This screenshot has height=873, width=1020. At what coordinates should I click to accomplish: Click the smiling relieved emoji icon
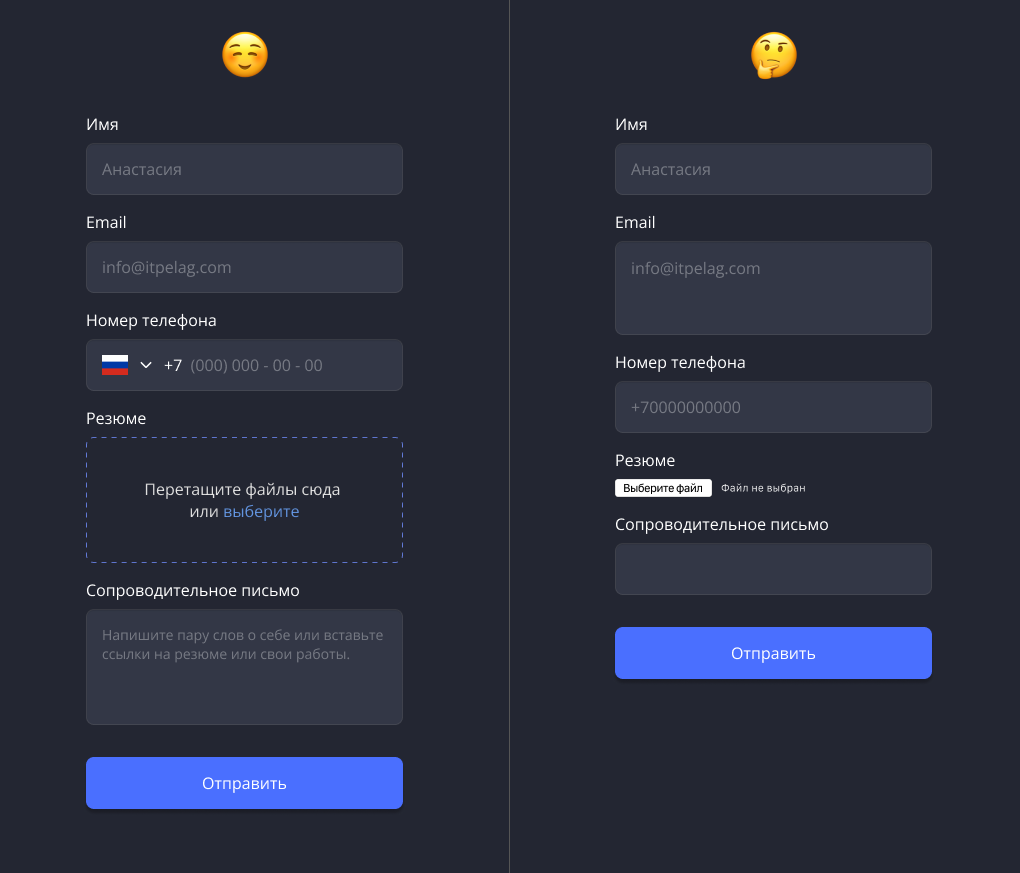tap(245, 55)
